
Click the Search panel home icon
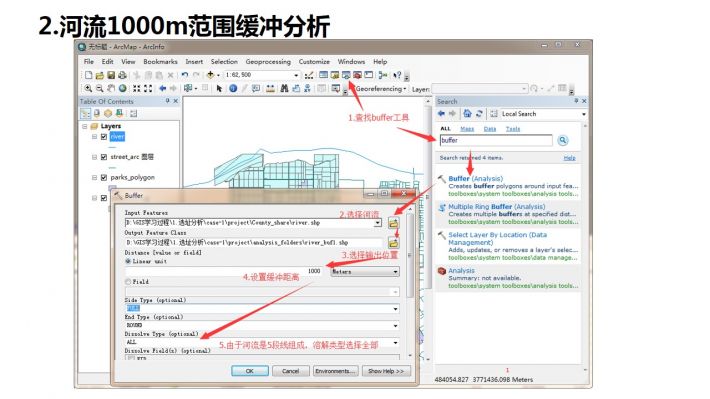pyautogui.click(x=467, y=114)
